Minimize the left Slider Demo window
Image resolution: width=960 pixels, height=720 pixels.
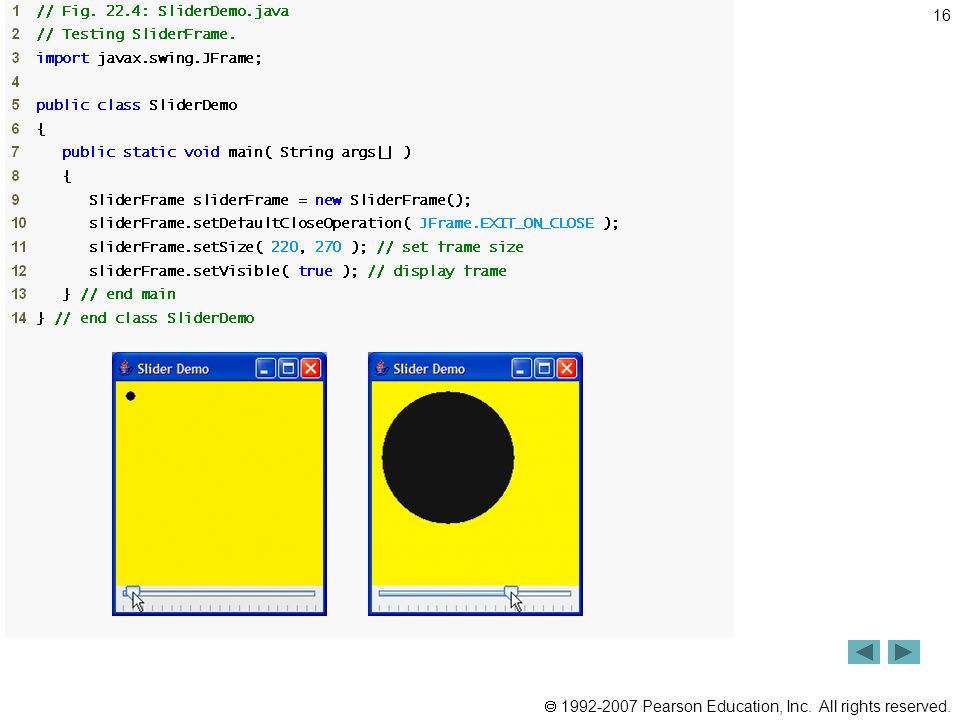tap(265, 369)
